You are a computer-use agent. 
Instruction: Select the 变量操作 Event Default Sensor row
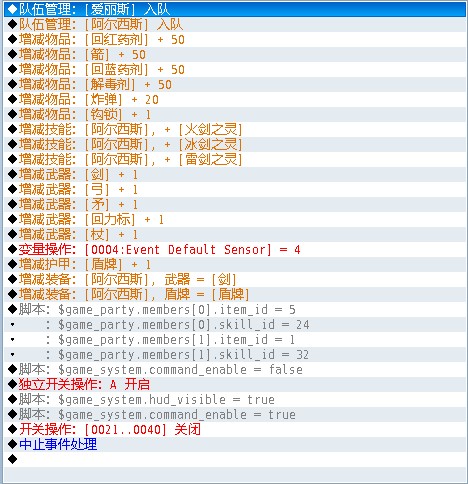pyautogui.click(x=235, y=249)
